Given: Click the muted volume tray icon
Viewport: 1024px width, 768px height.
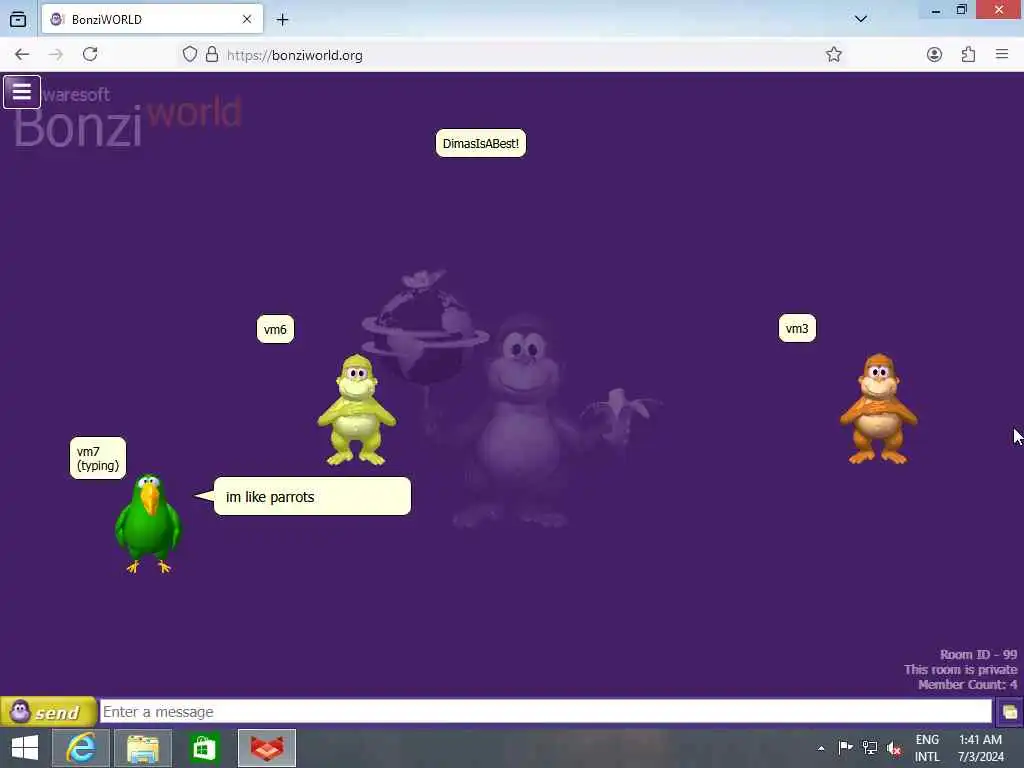Looking at the screenshot, I should tap(894, 748).
